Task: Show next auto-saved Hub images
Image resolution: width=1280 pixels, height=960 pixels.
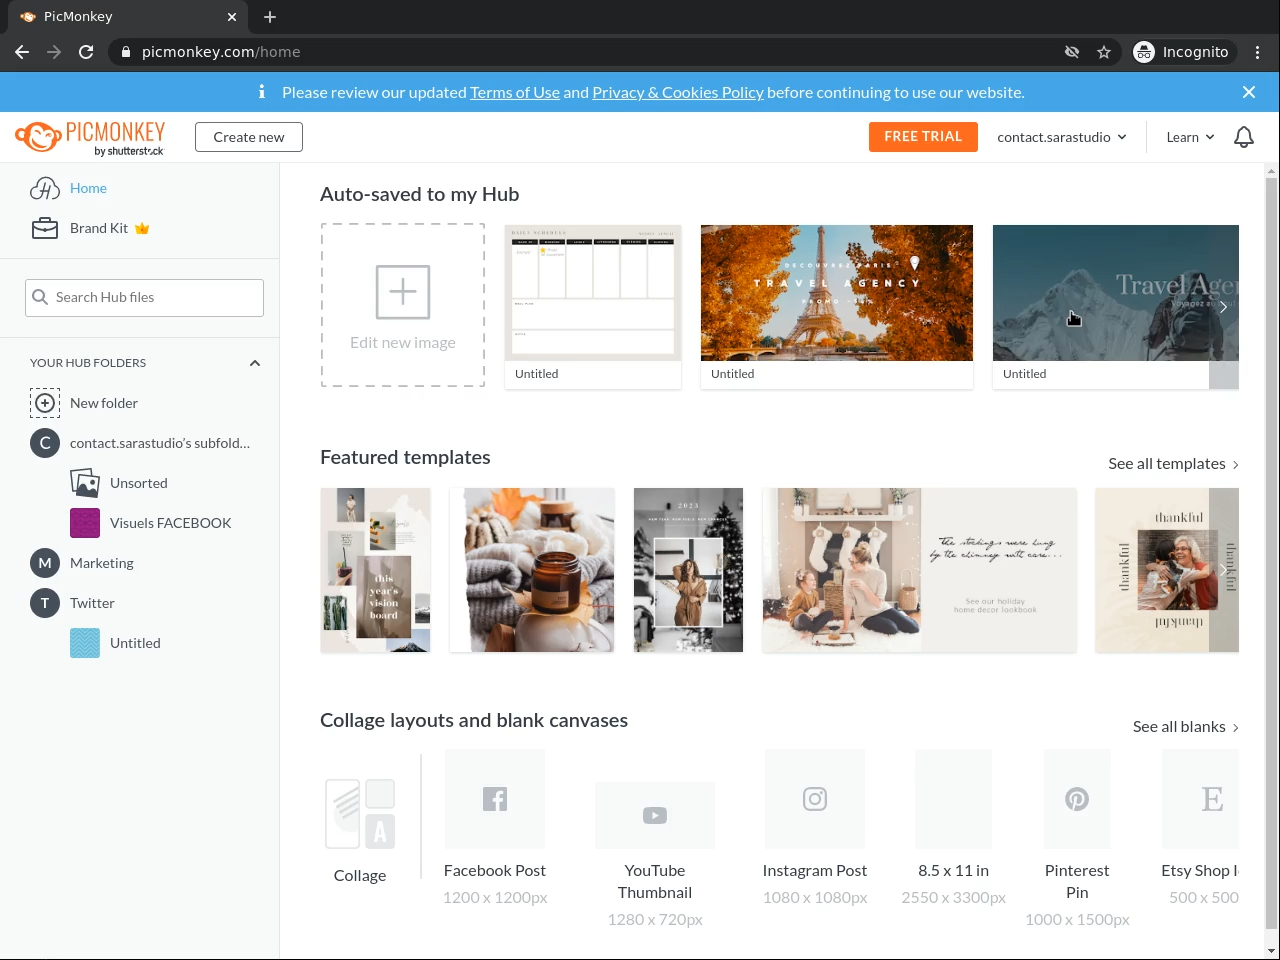Action: 1223,307
